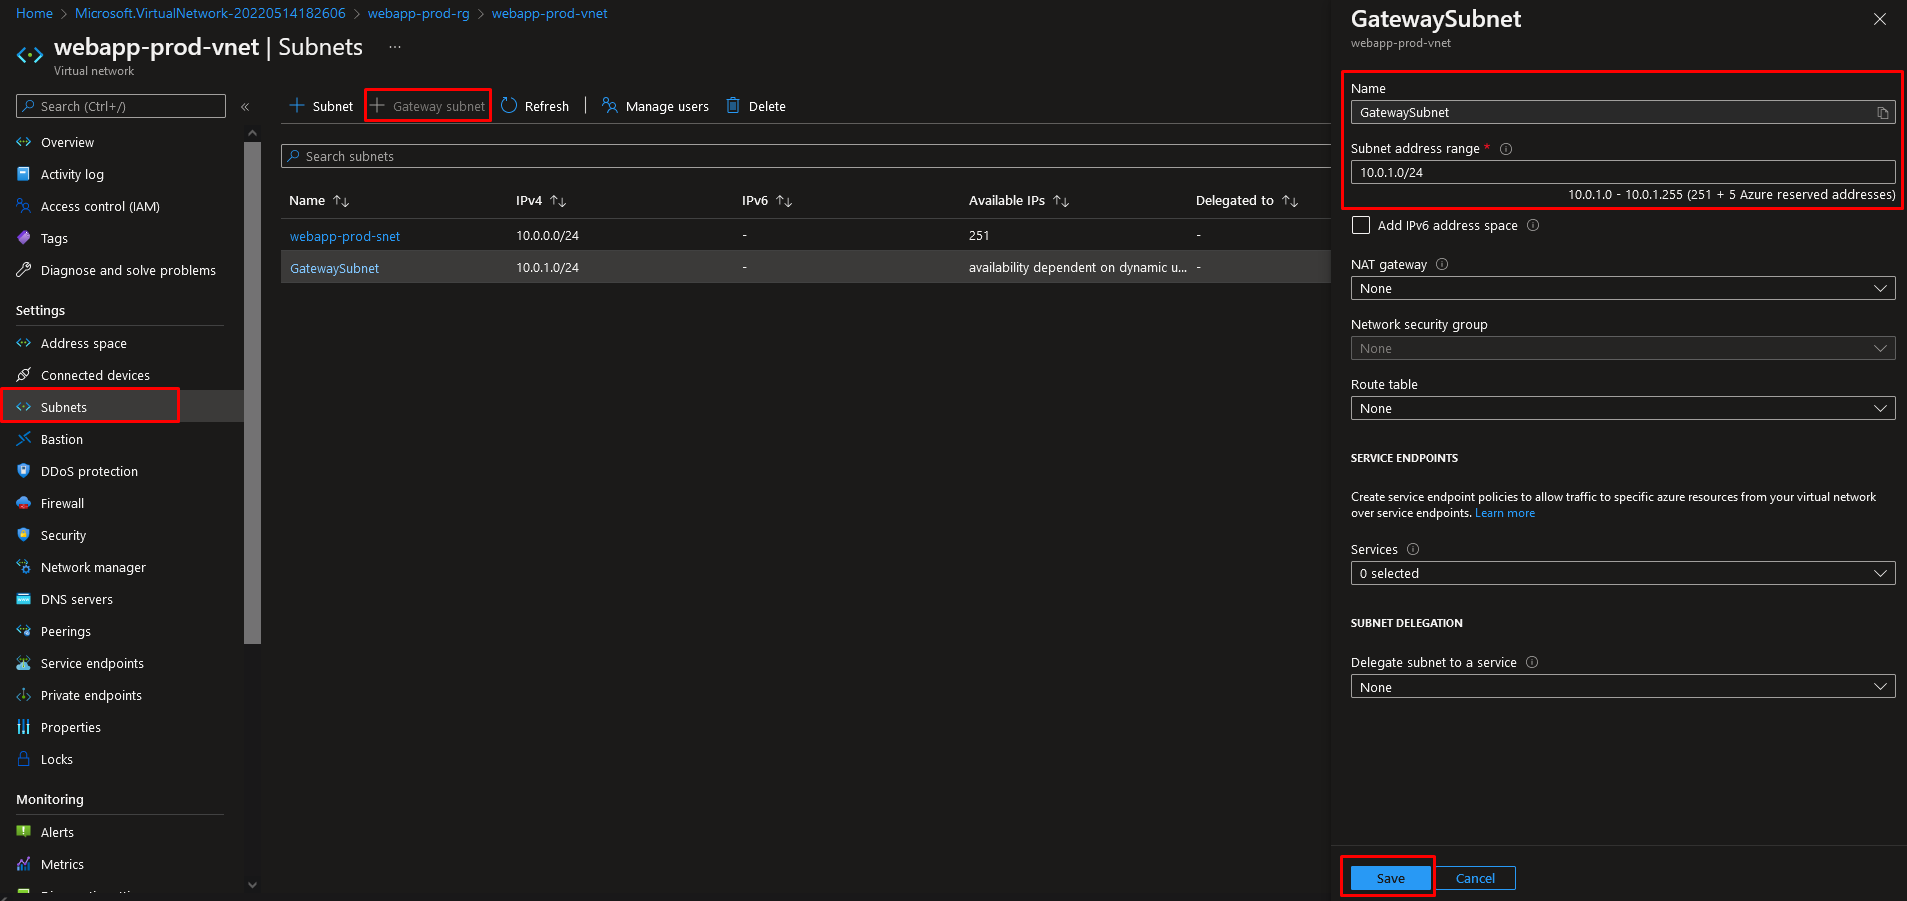This screenshot has height=901, width=1907.
Task: Expand the NAT gateway dropdown
Action: point(1622,289)
